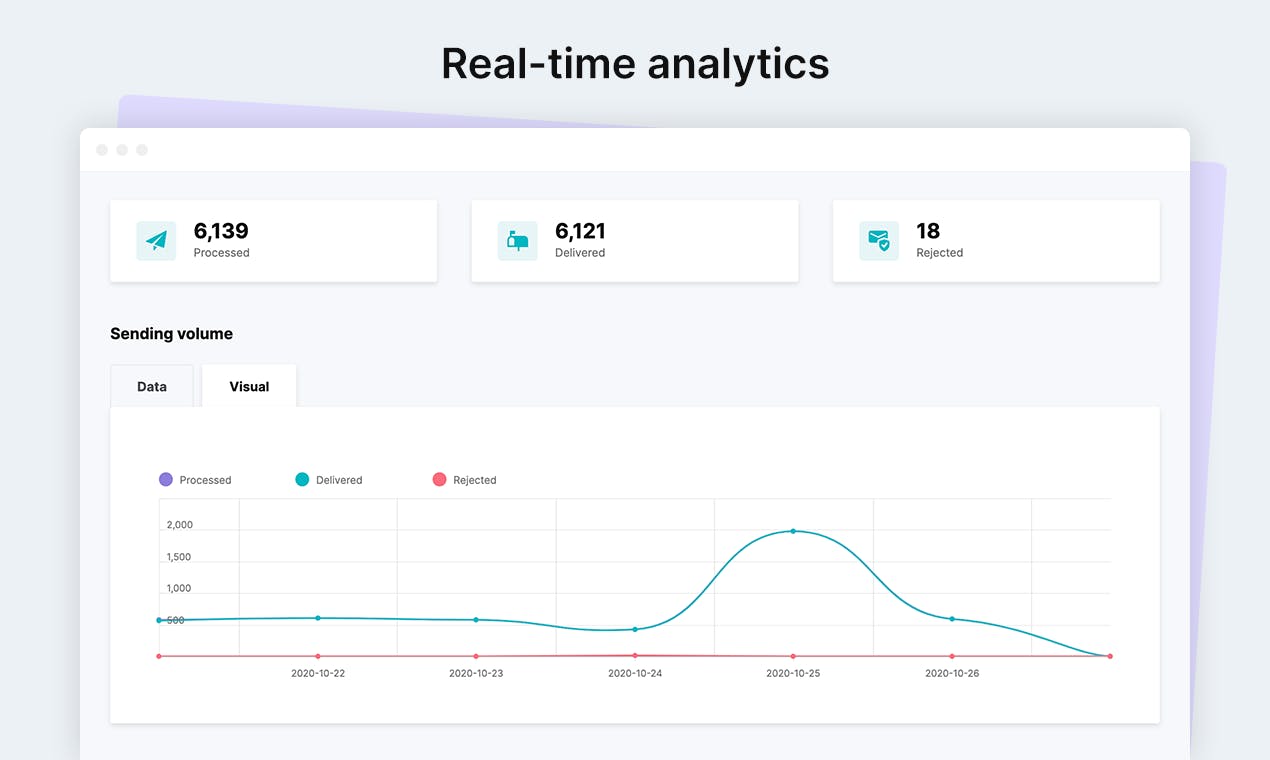Click the teal Delivered legend dot

[x=302, y=480]
